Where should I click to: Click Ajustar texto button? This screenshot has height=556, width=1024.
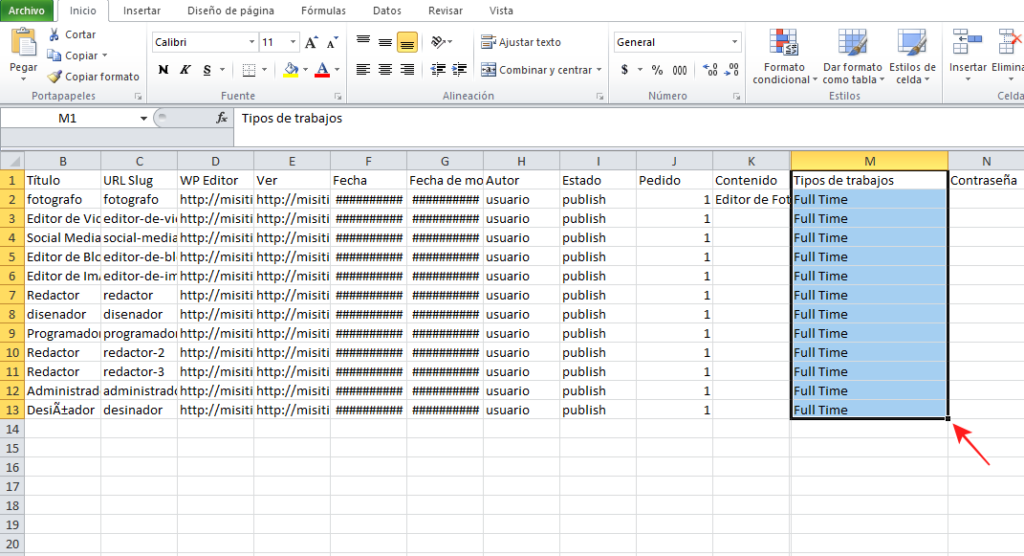click(521, 42)
